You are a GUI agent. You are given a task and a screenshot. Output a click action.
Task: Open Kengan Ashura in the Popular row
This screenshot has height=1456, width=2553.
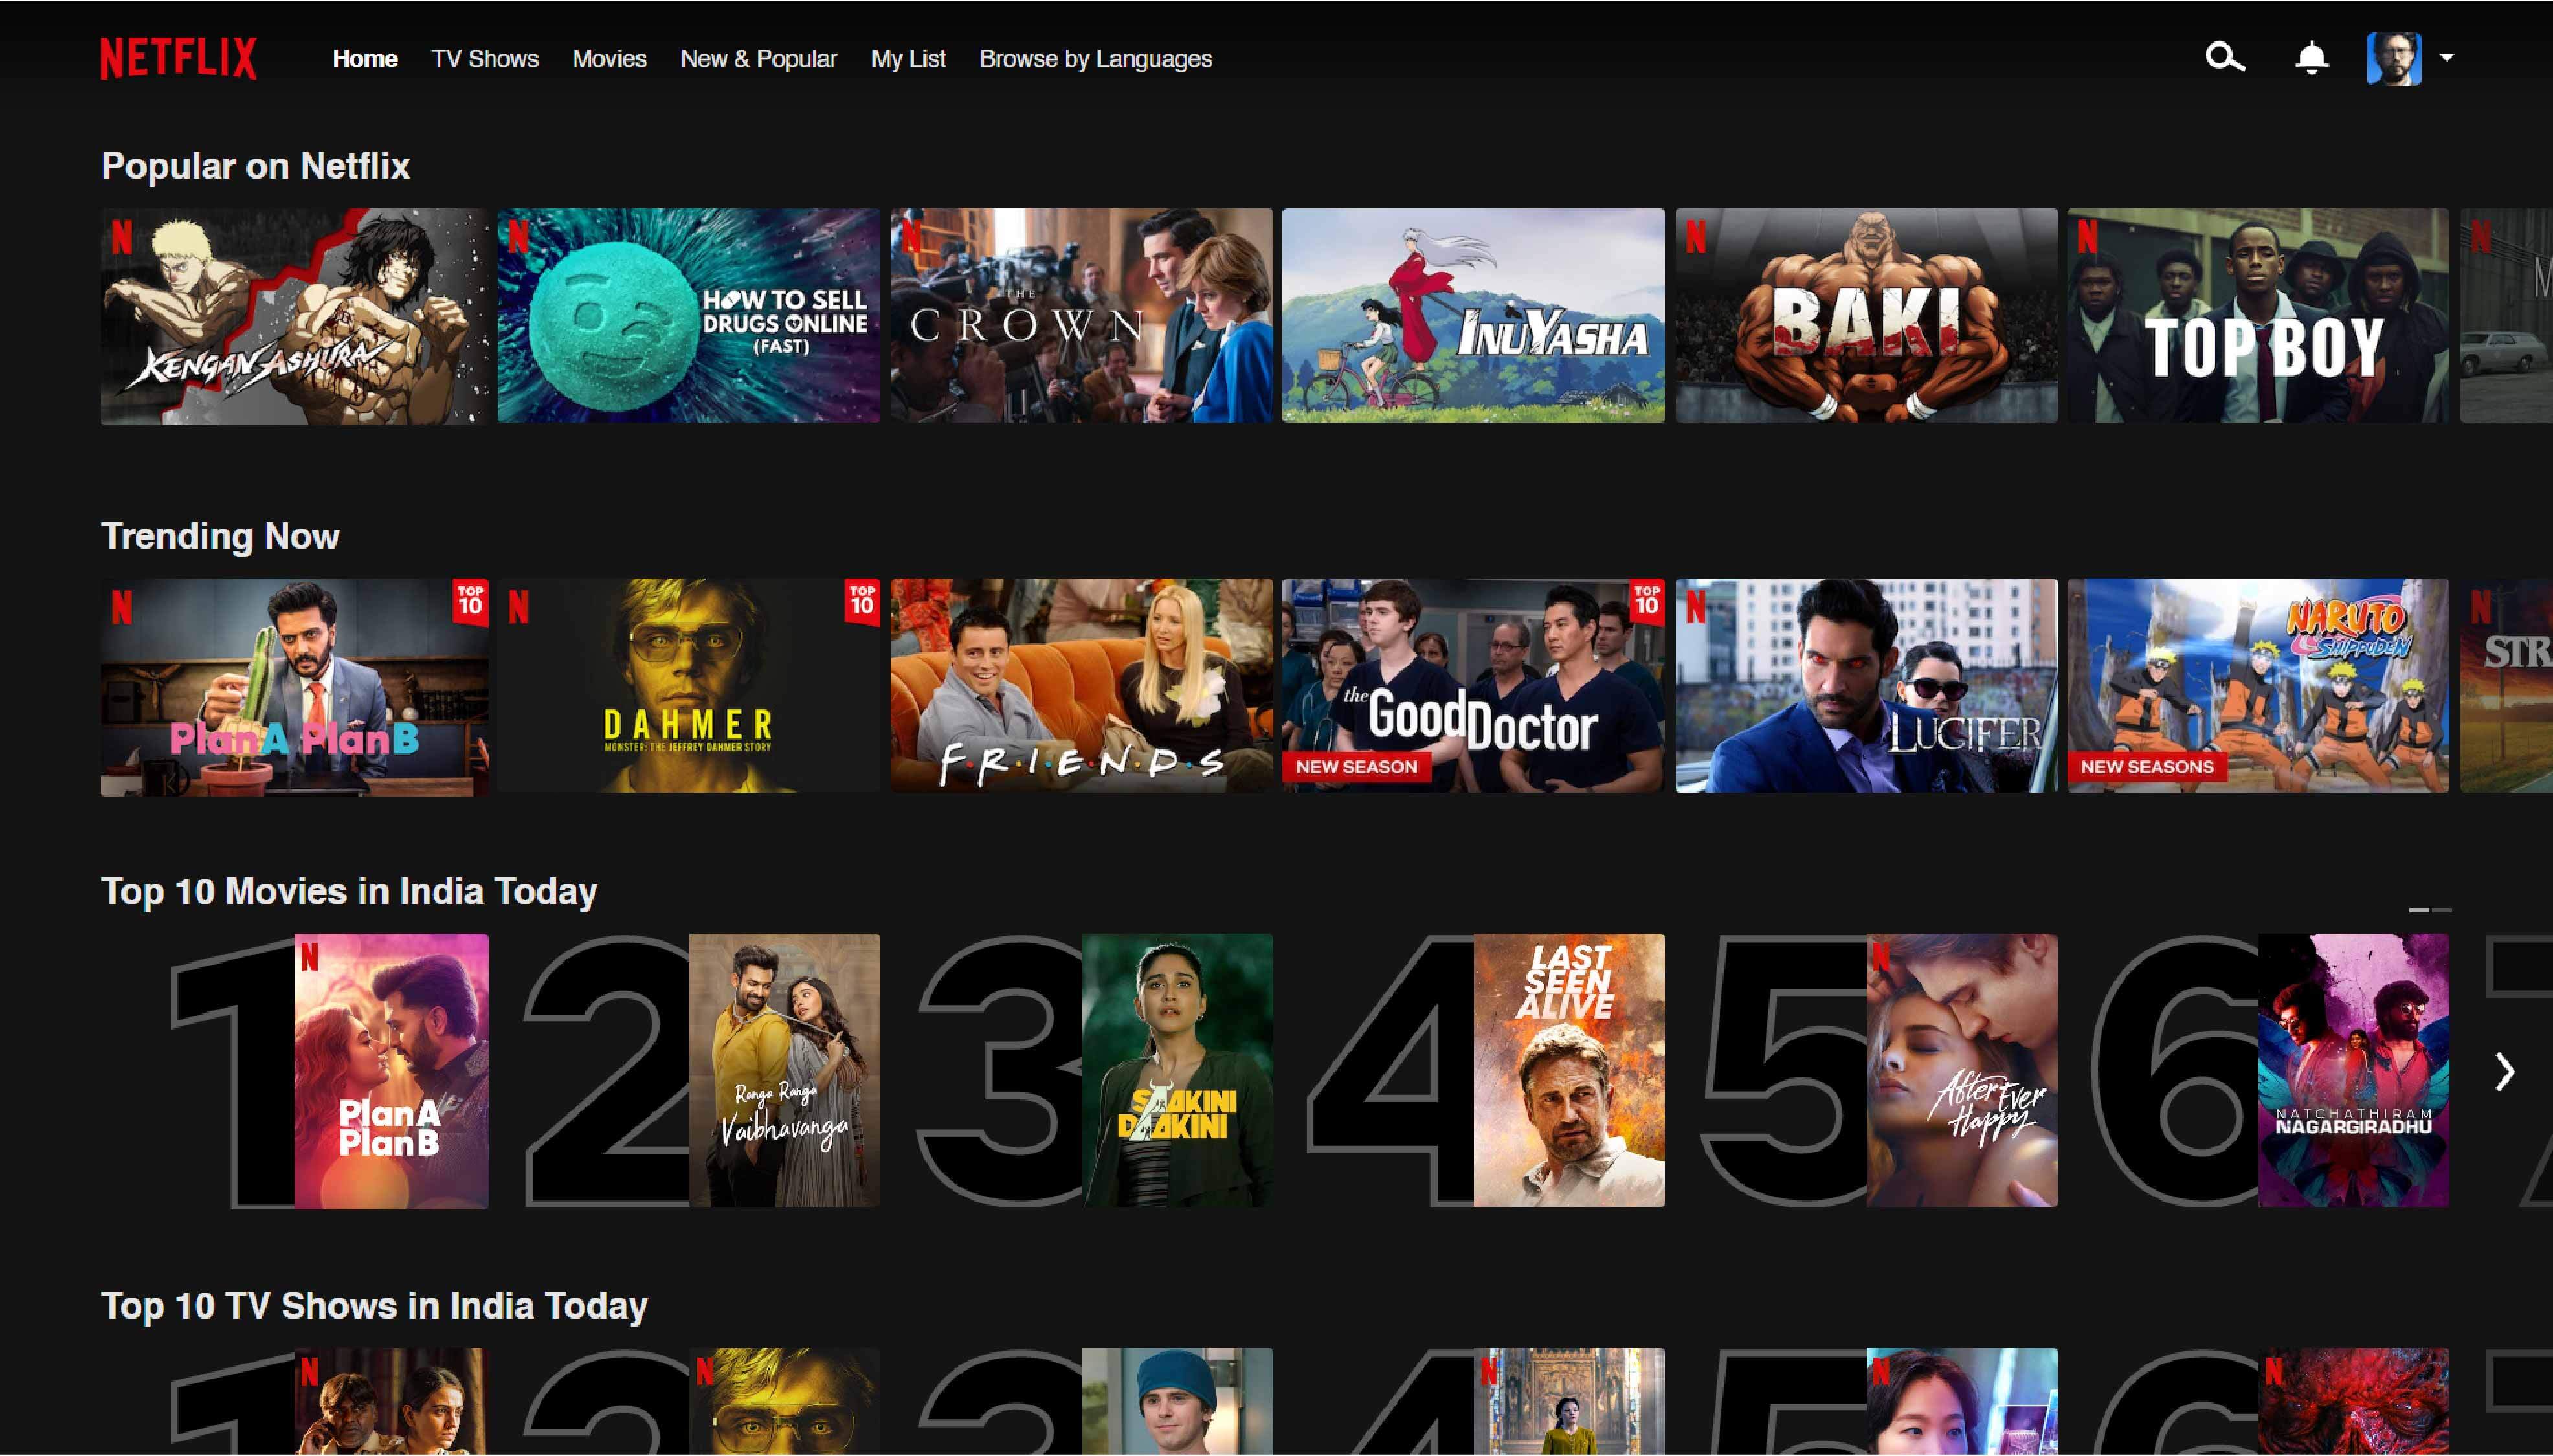(294, 316)
